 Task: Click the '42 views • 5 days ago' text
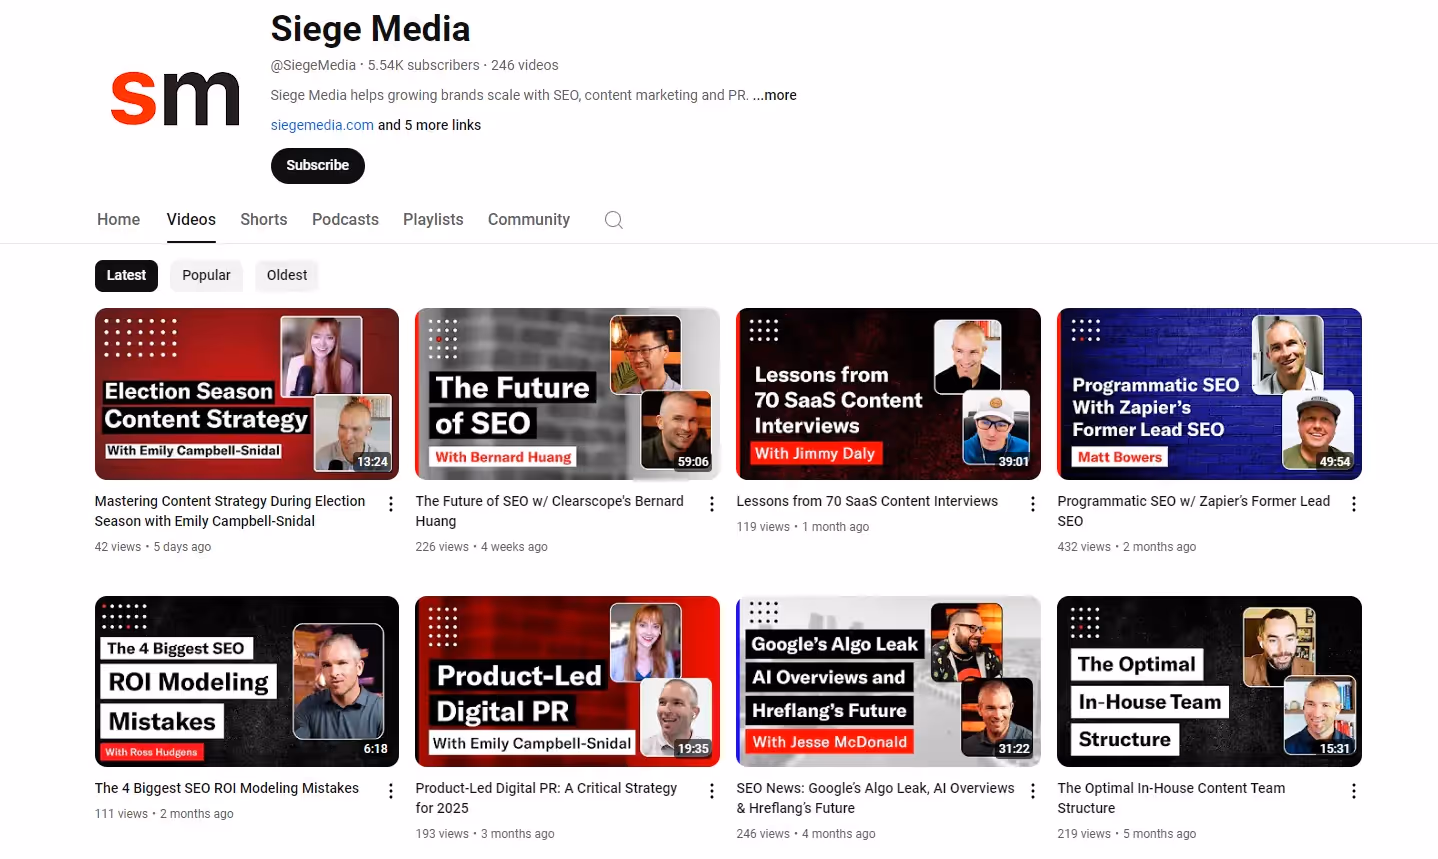pyautogui.click(x=153, y=547)
